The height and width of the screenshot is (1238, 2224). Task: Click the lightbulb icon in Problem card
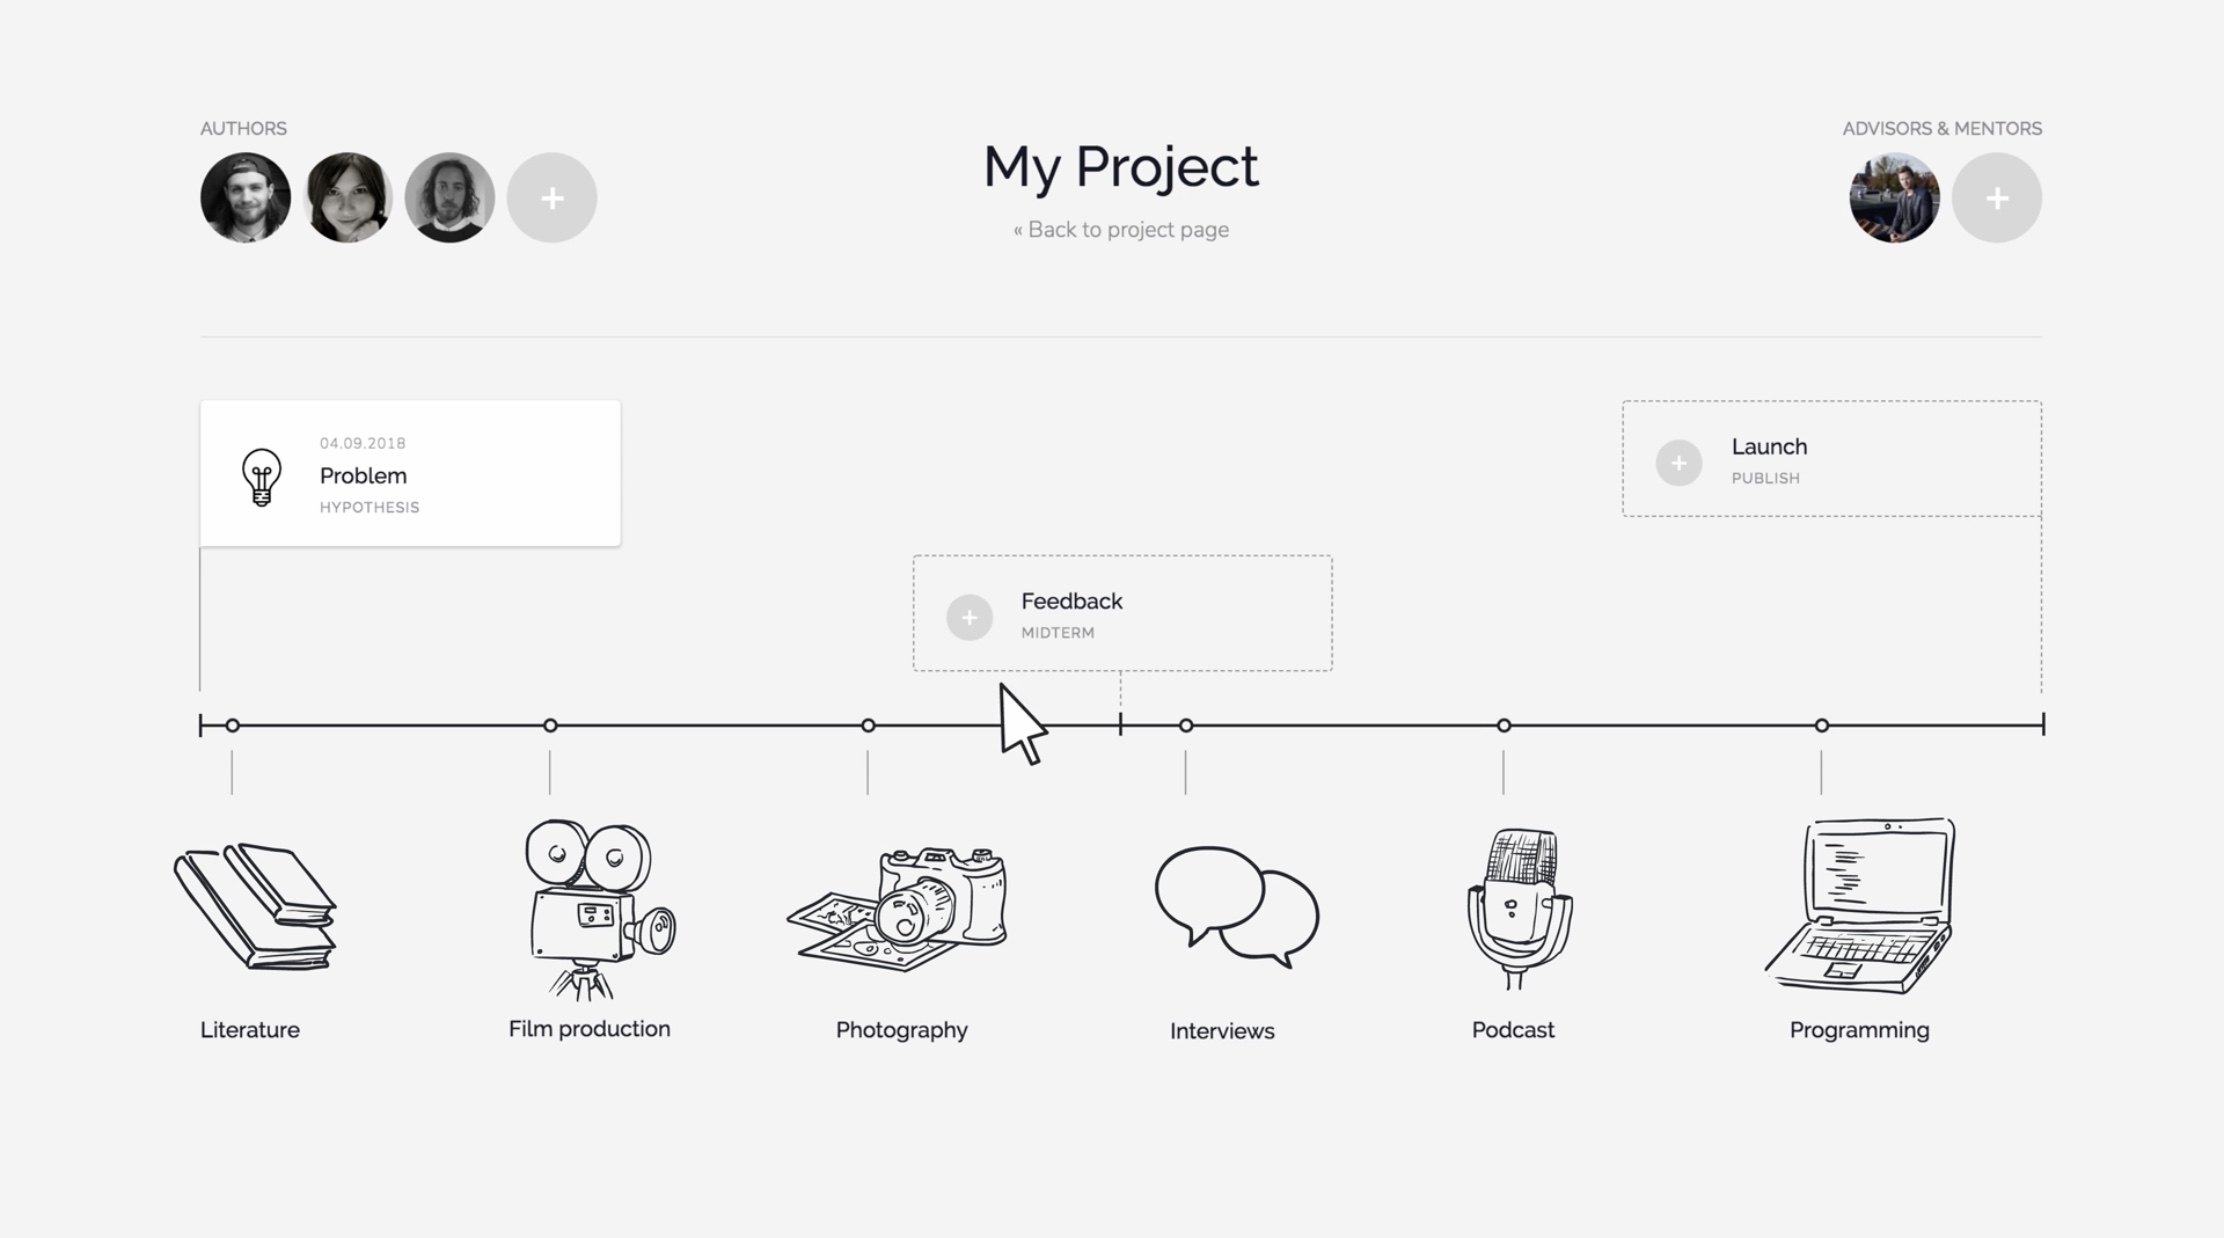[x=261, y=477]
